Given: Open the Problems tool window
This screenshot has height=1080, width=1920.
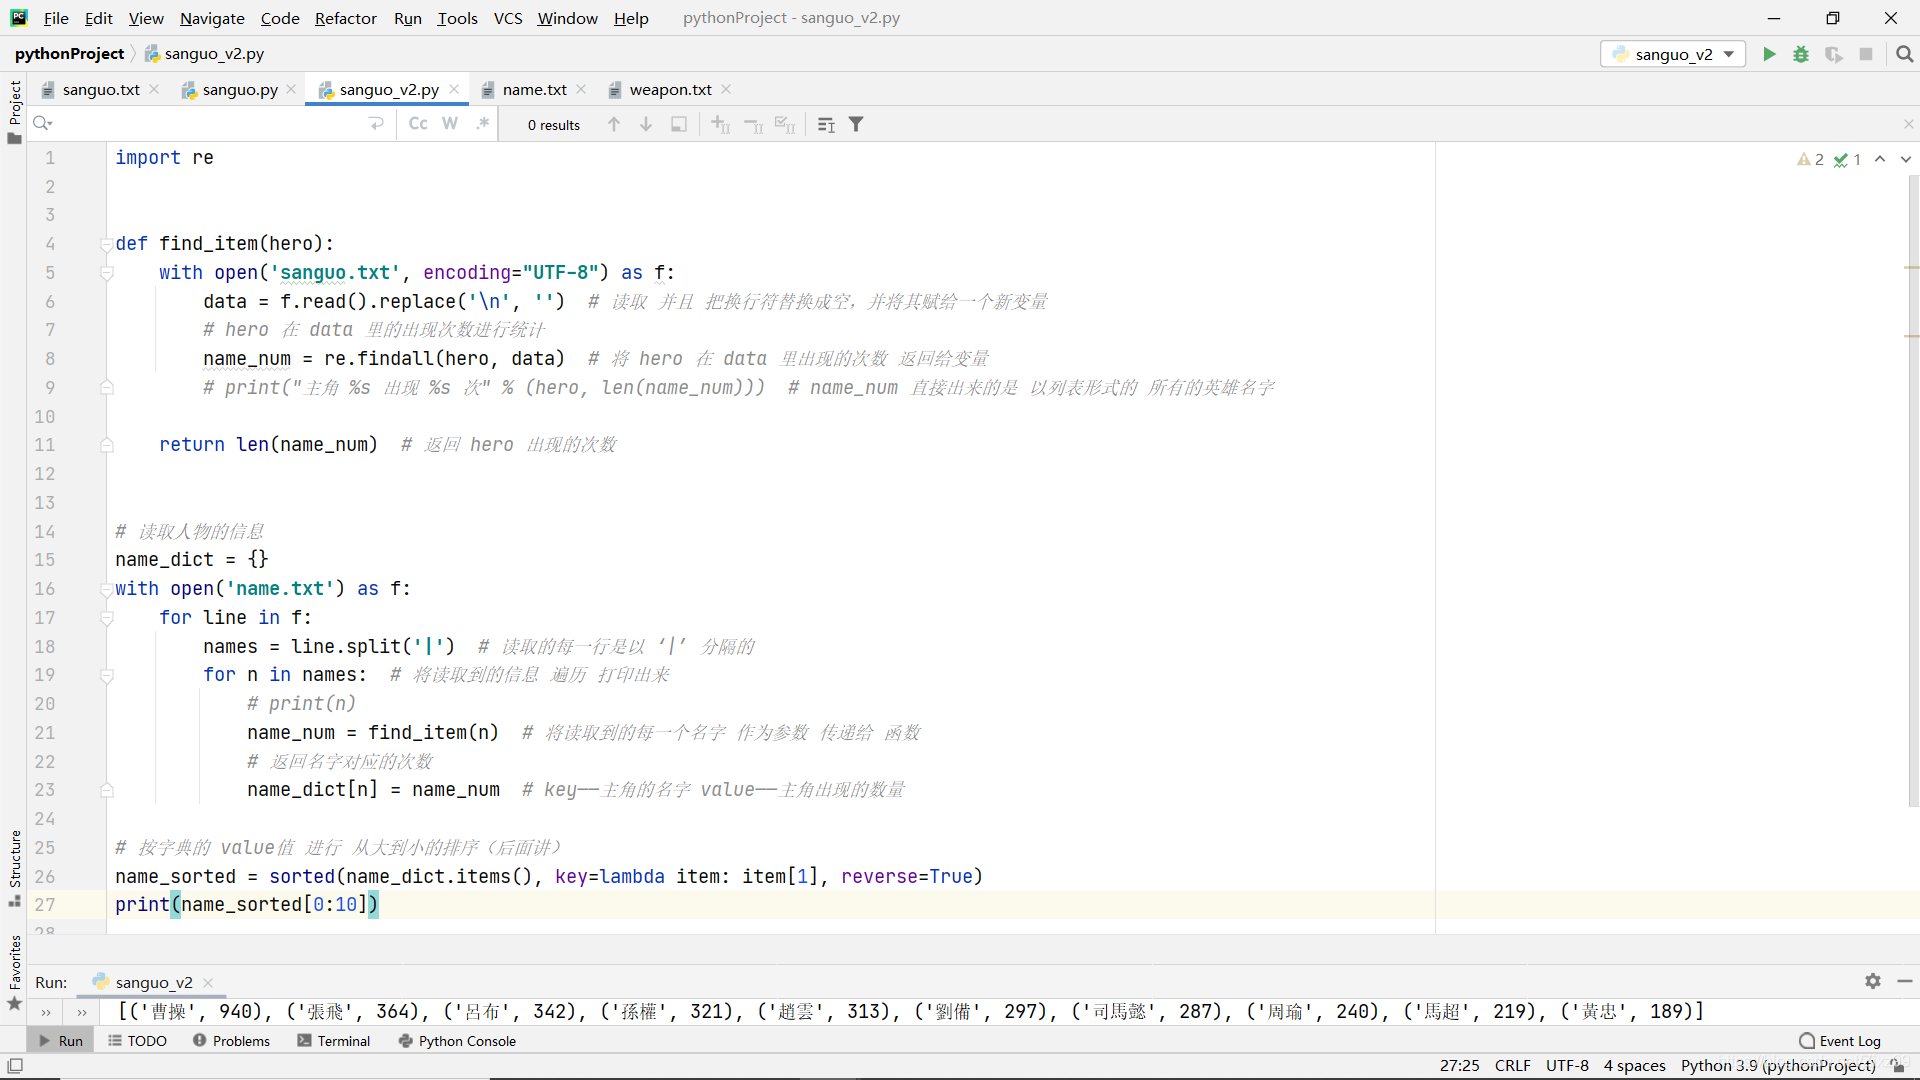Looking at the screenshot, I should 231,1041.
